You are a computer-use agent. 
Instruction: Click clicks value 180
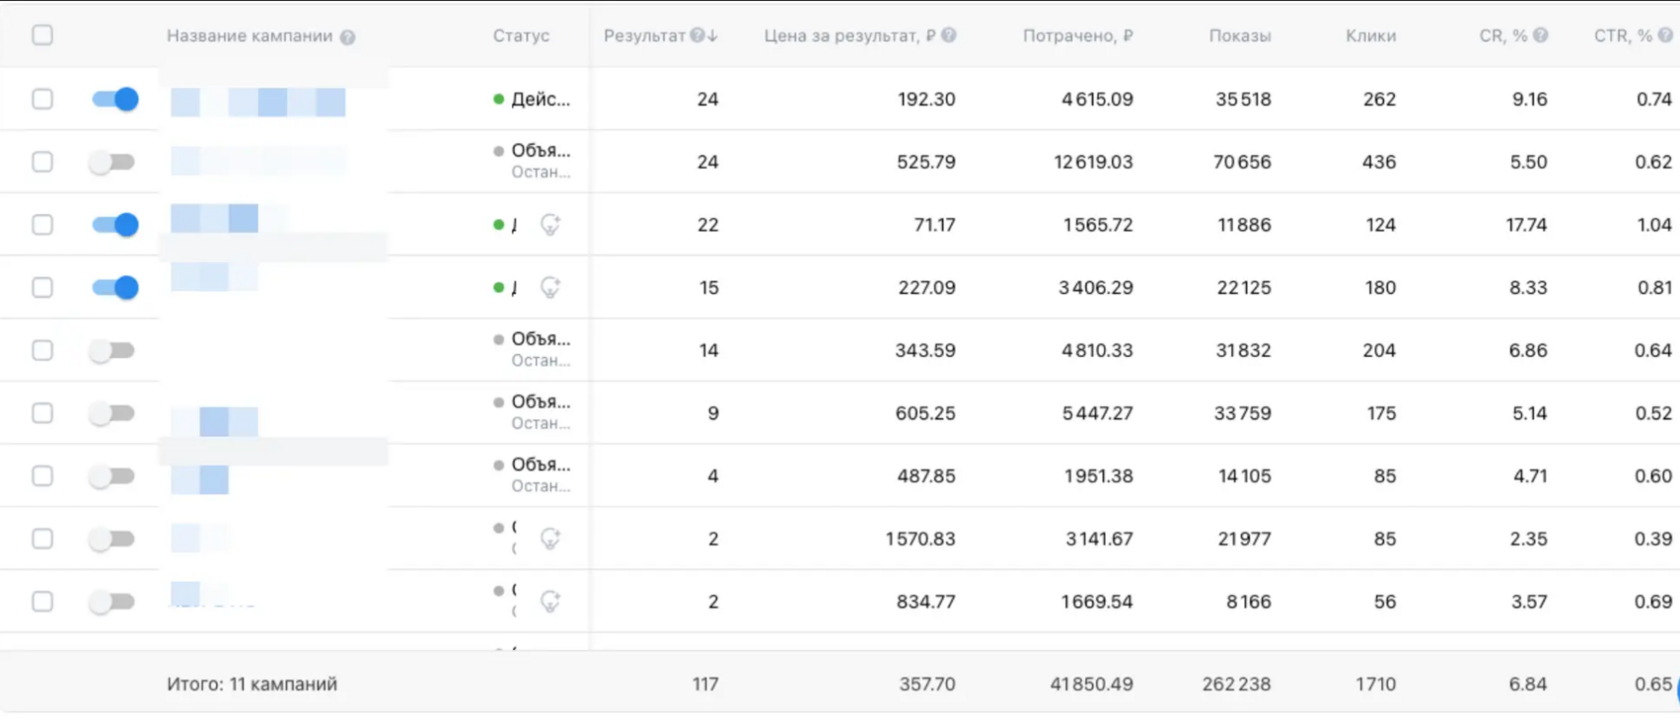pos(1380,288)
